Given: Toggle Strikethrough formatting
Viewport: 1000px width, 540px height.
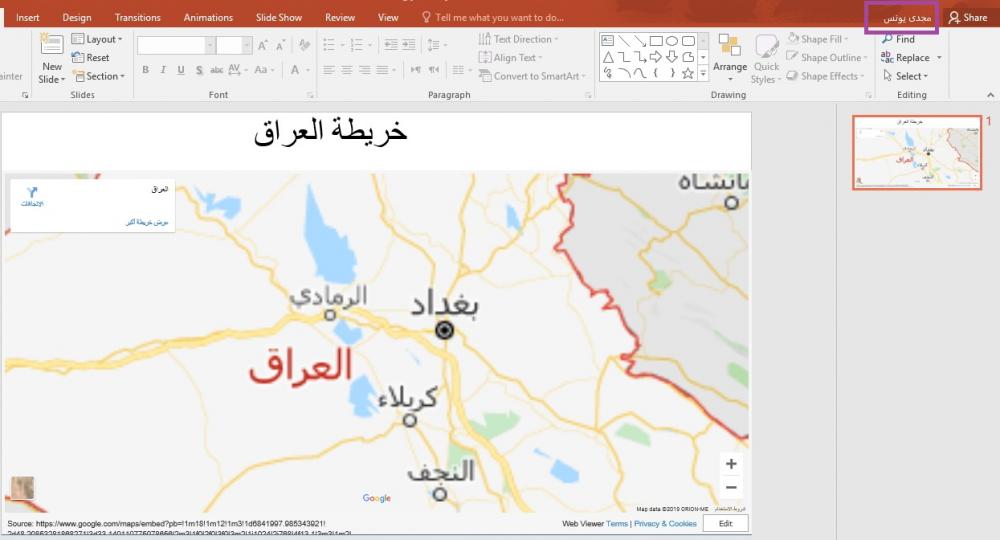Looking at the screenshot, I should click(216, 70).
